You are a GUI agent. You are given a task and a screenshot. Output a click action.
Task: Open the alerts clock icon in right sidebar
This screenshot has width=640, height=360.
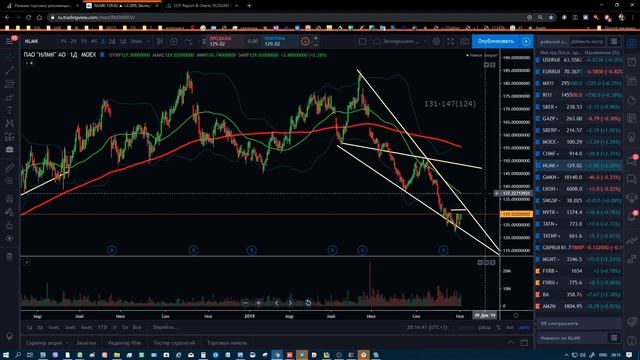pos(631,62)
